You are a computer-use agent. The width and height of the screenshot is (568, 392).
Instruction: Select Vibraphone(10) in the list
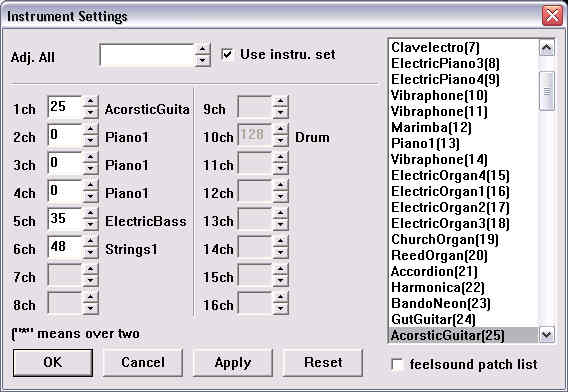(x=463, y=95)
